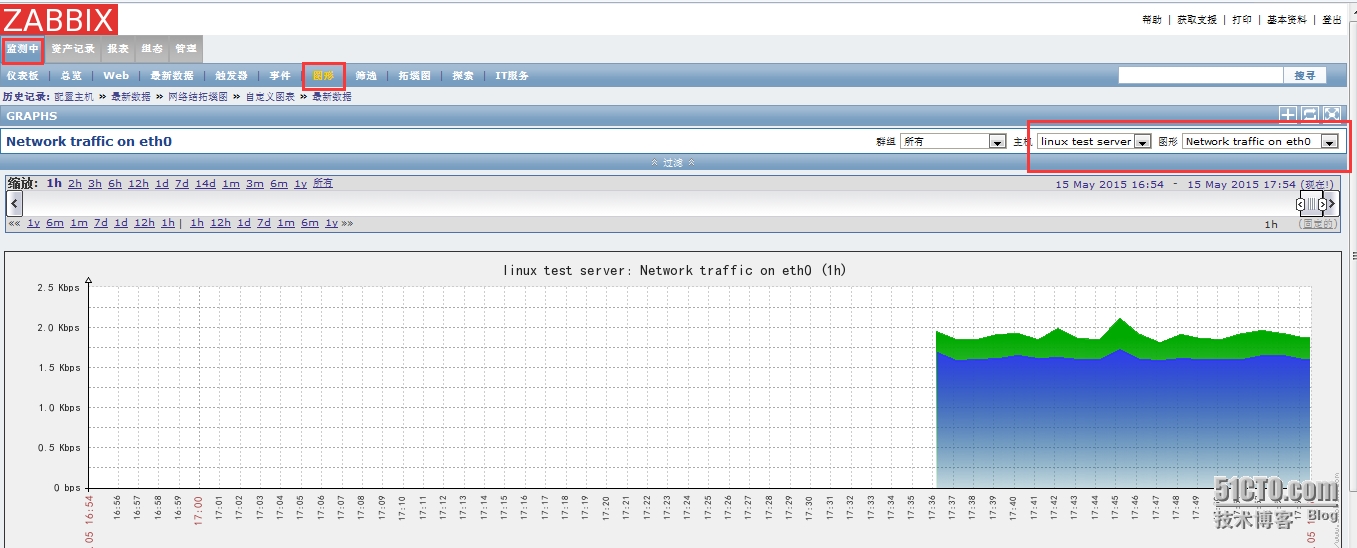The height and width of the screenshot is (548, 1357).
Task: Go to 总览 submenu
Action: (71, 75)
